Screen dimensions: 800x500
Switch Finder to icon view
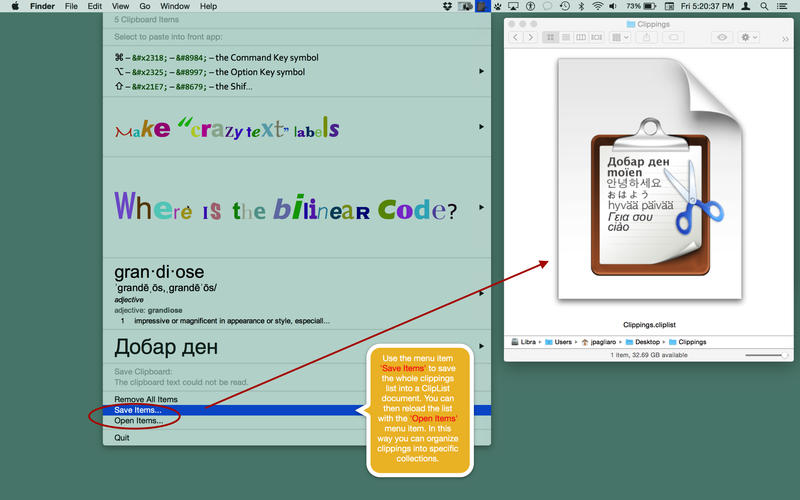(551, 37)
